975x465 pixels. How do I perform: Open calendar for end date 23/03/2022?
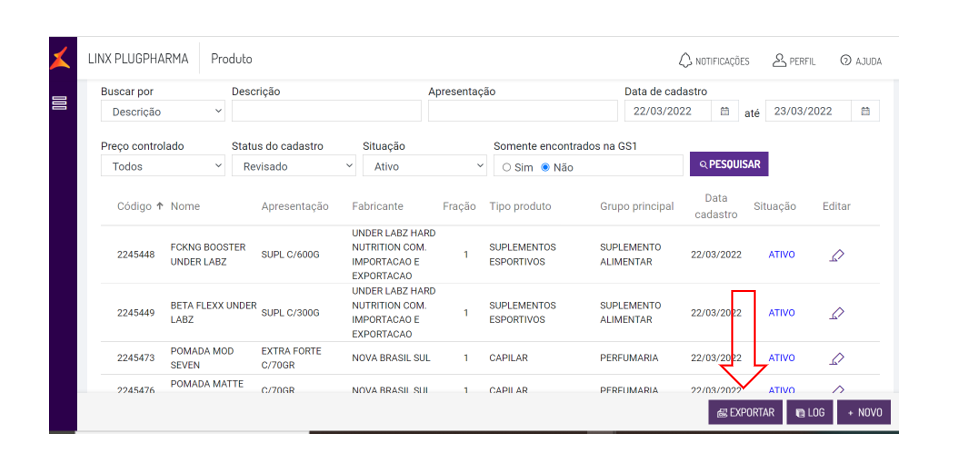point(865,111)
